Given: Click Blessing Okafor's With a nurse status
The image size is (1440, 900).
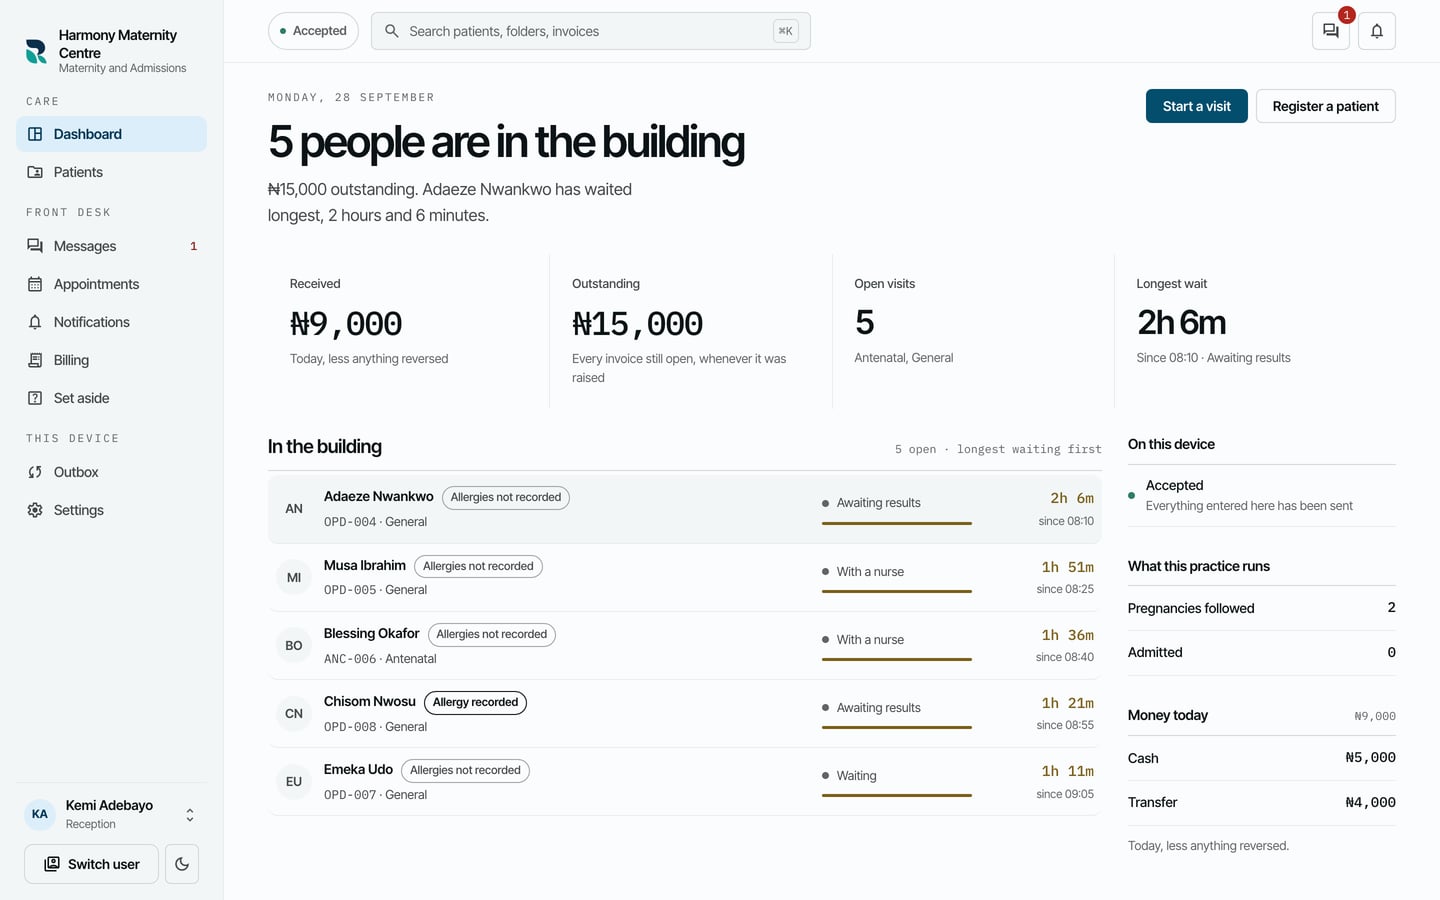Looking at the screenshot, I should click(x=863, y=639).
